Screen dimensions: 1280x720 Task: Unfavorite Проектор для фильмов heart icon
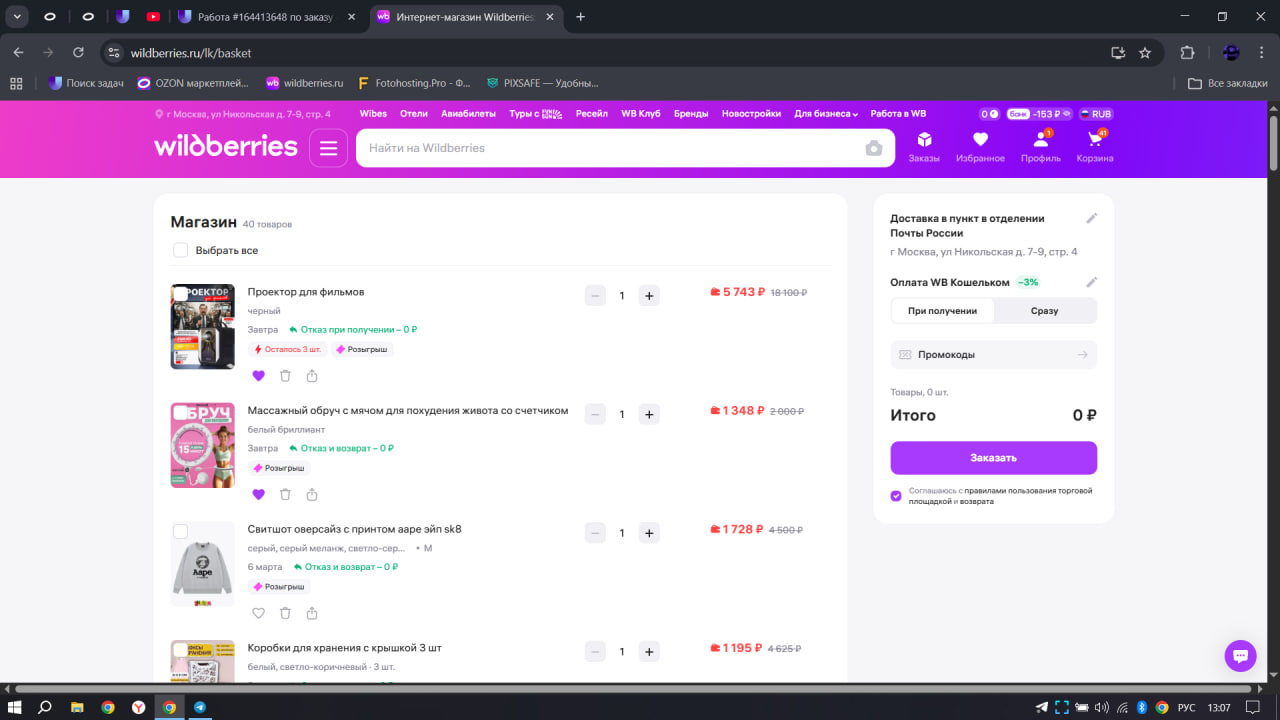(258, 376)
